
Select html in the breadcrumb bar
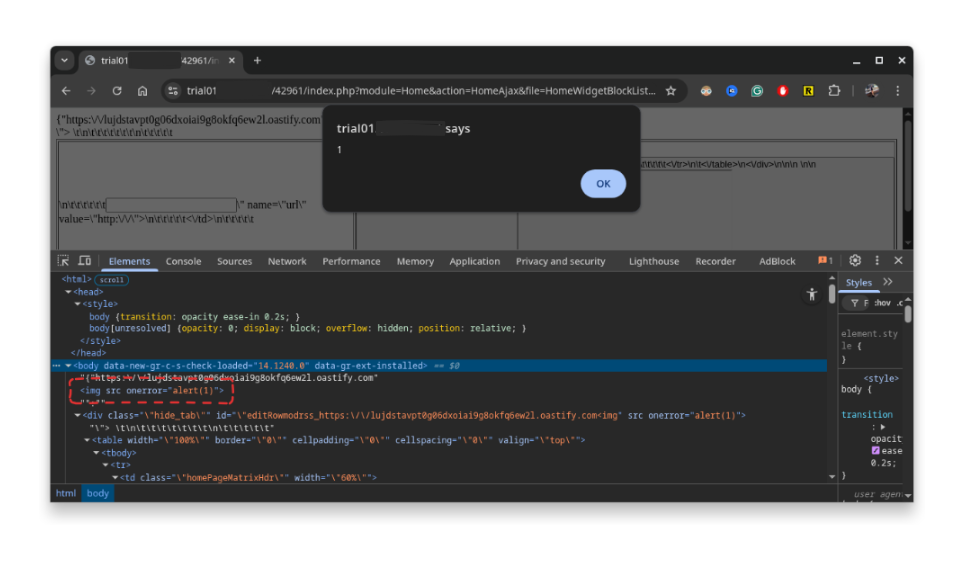(66, 493)
